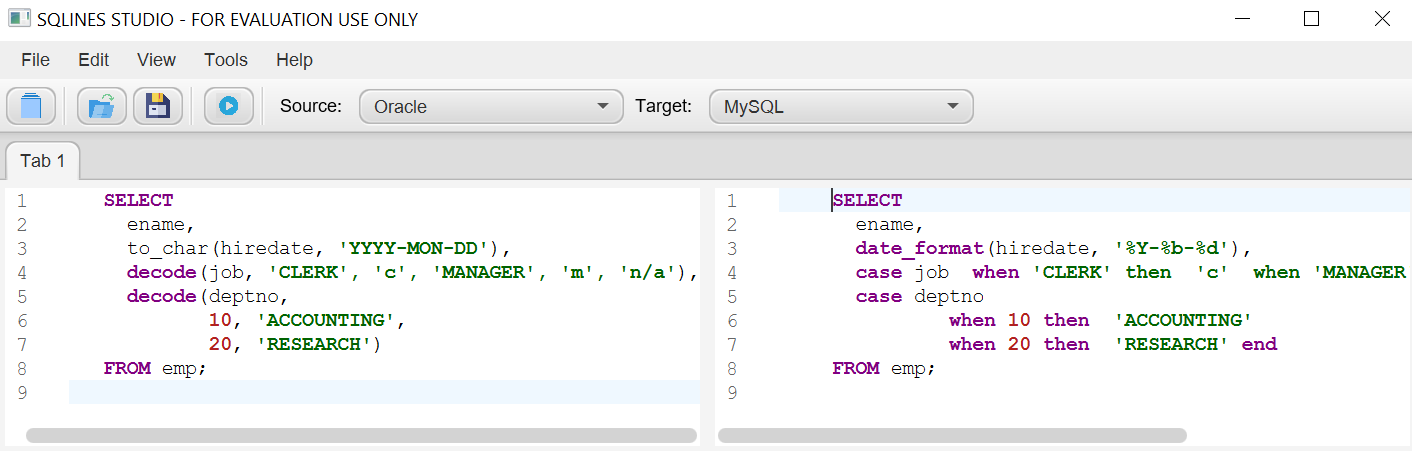Open the File menu
Screen dimensions: 1412x451
[x=35, y=60]
